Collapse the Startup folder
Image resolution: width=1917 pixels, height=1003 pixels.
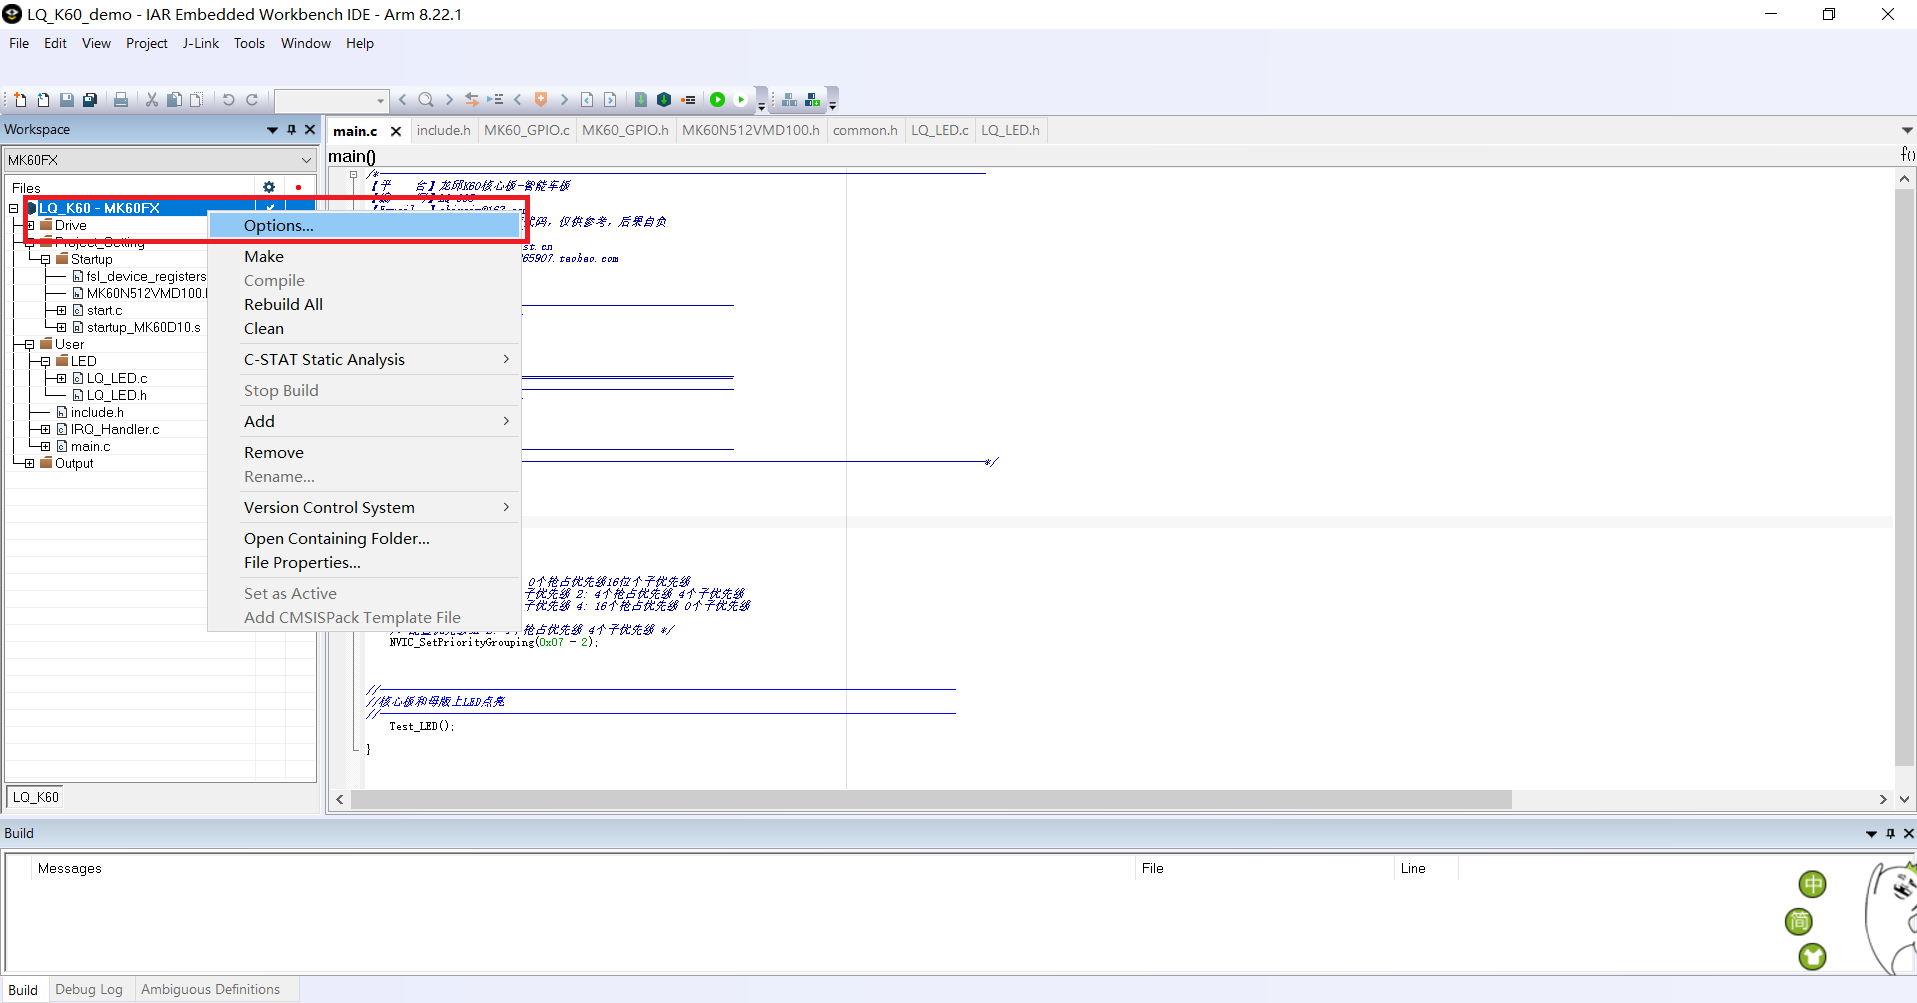(46, 259)
